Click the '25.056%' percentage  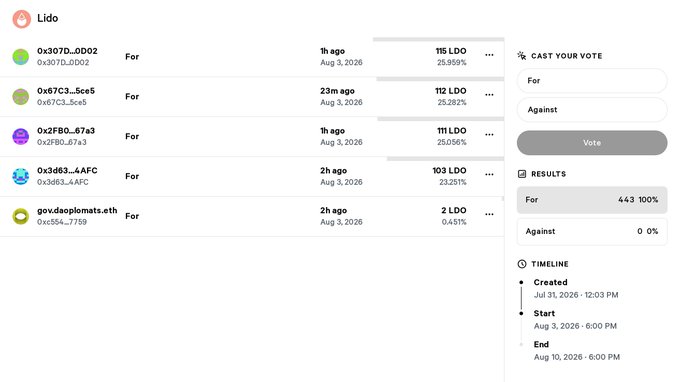pos(452,143)
